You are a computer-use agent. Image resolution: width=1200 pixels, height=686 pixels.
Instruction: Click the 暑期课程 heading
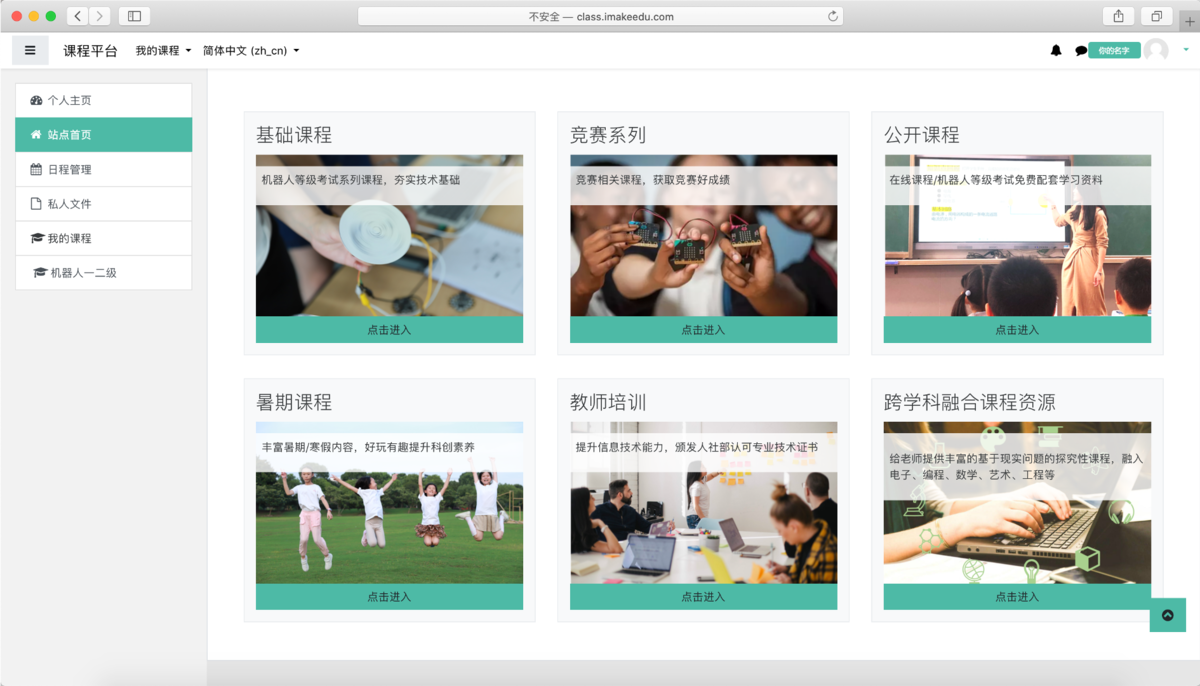pos(294,402)
